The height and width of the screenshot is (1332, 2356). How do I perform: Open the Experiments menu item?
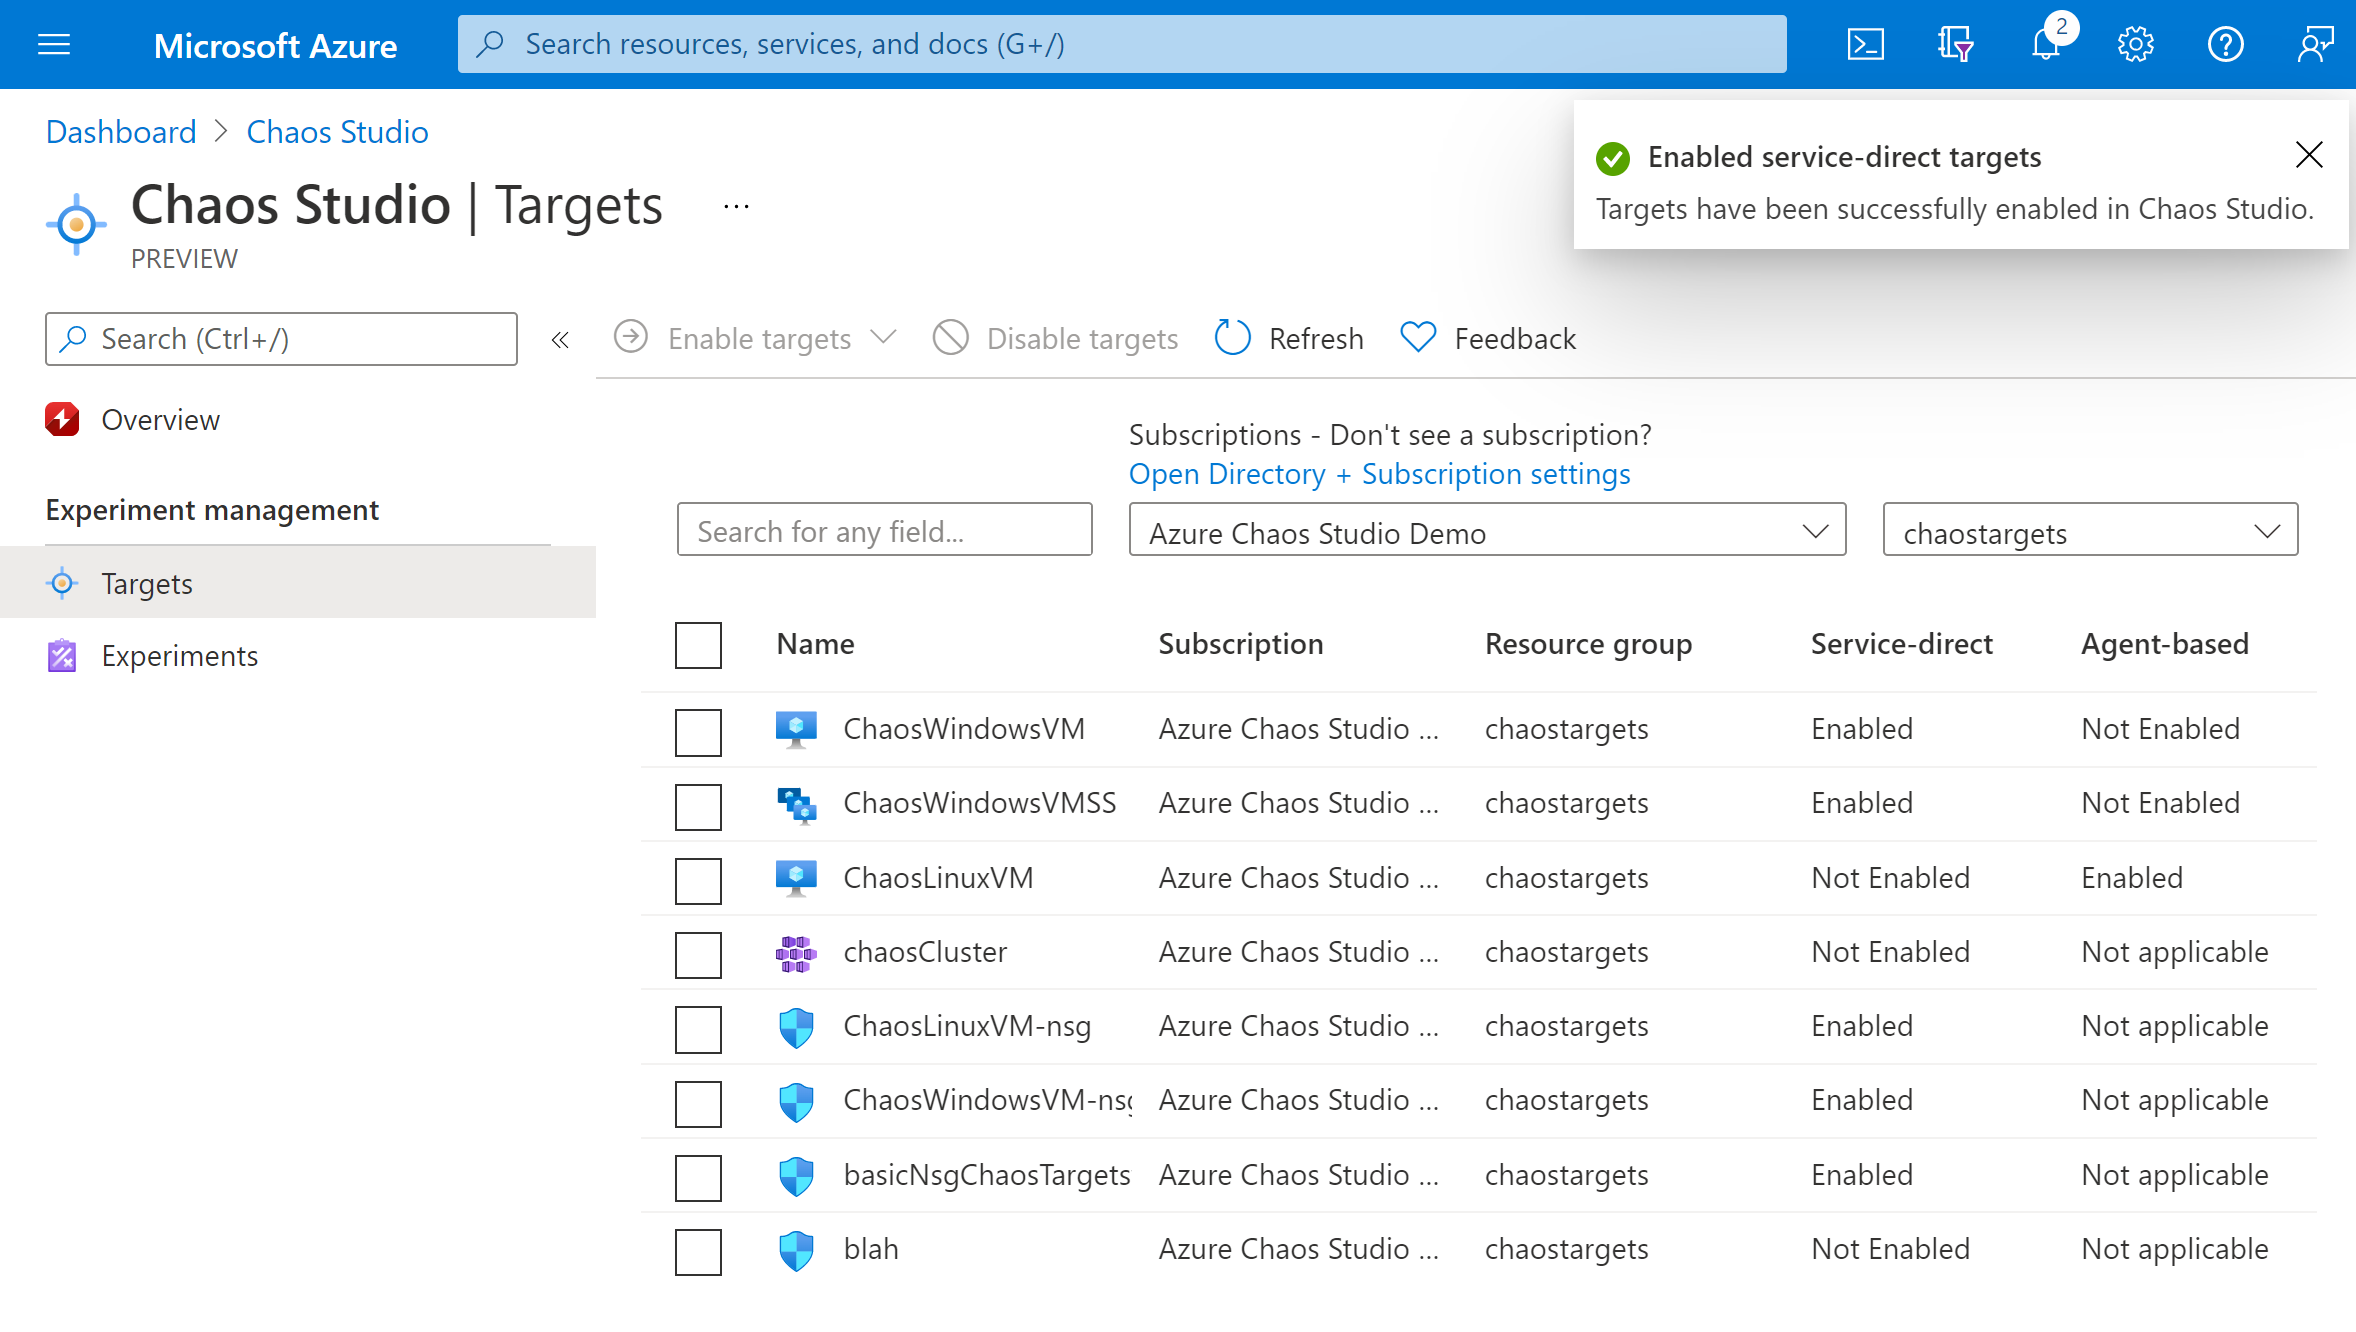(178, 655)
